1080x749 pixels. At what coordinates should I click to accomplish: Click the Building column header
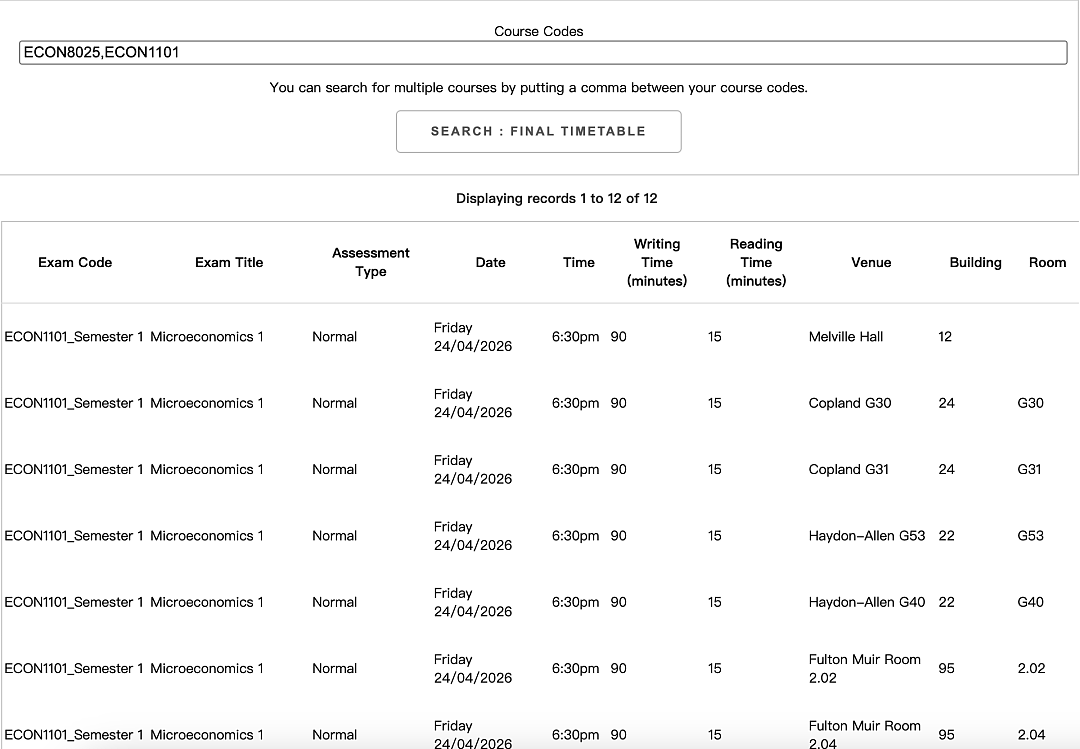975,263
